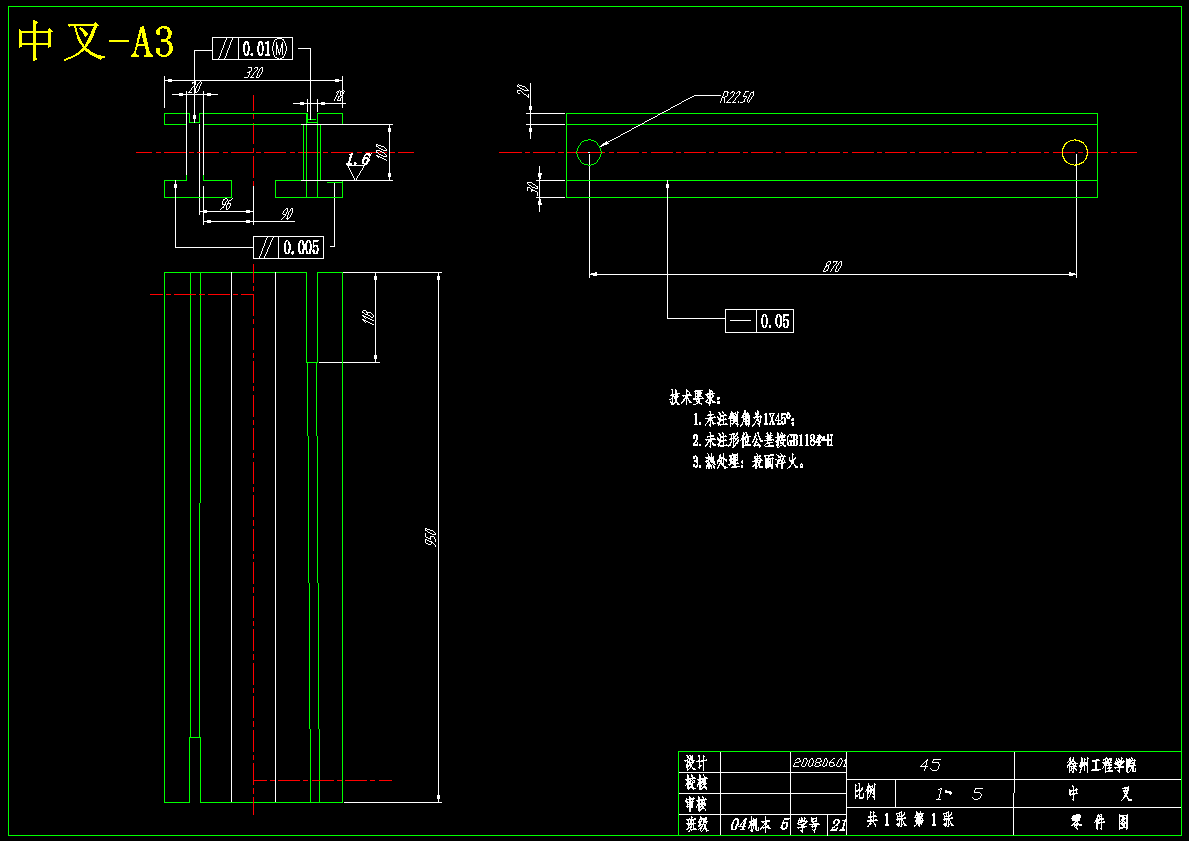Click the scale value beside "比例"

[960, 794]
